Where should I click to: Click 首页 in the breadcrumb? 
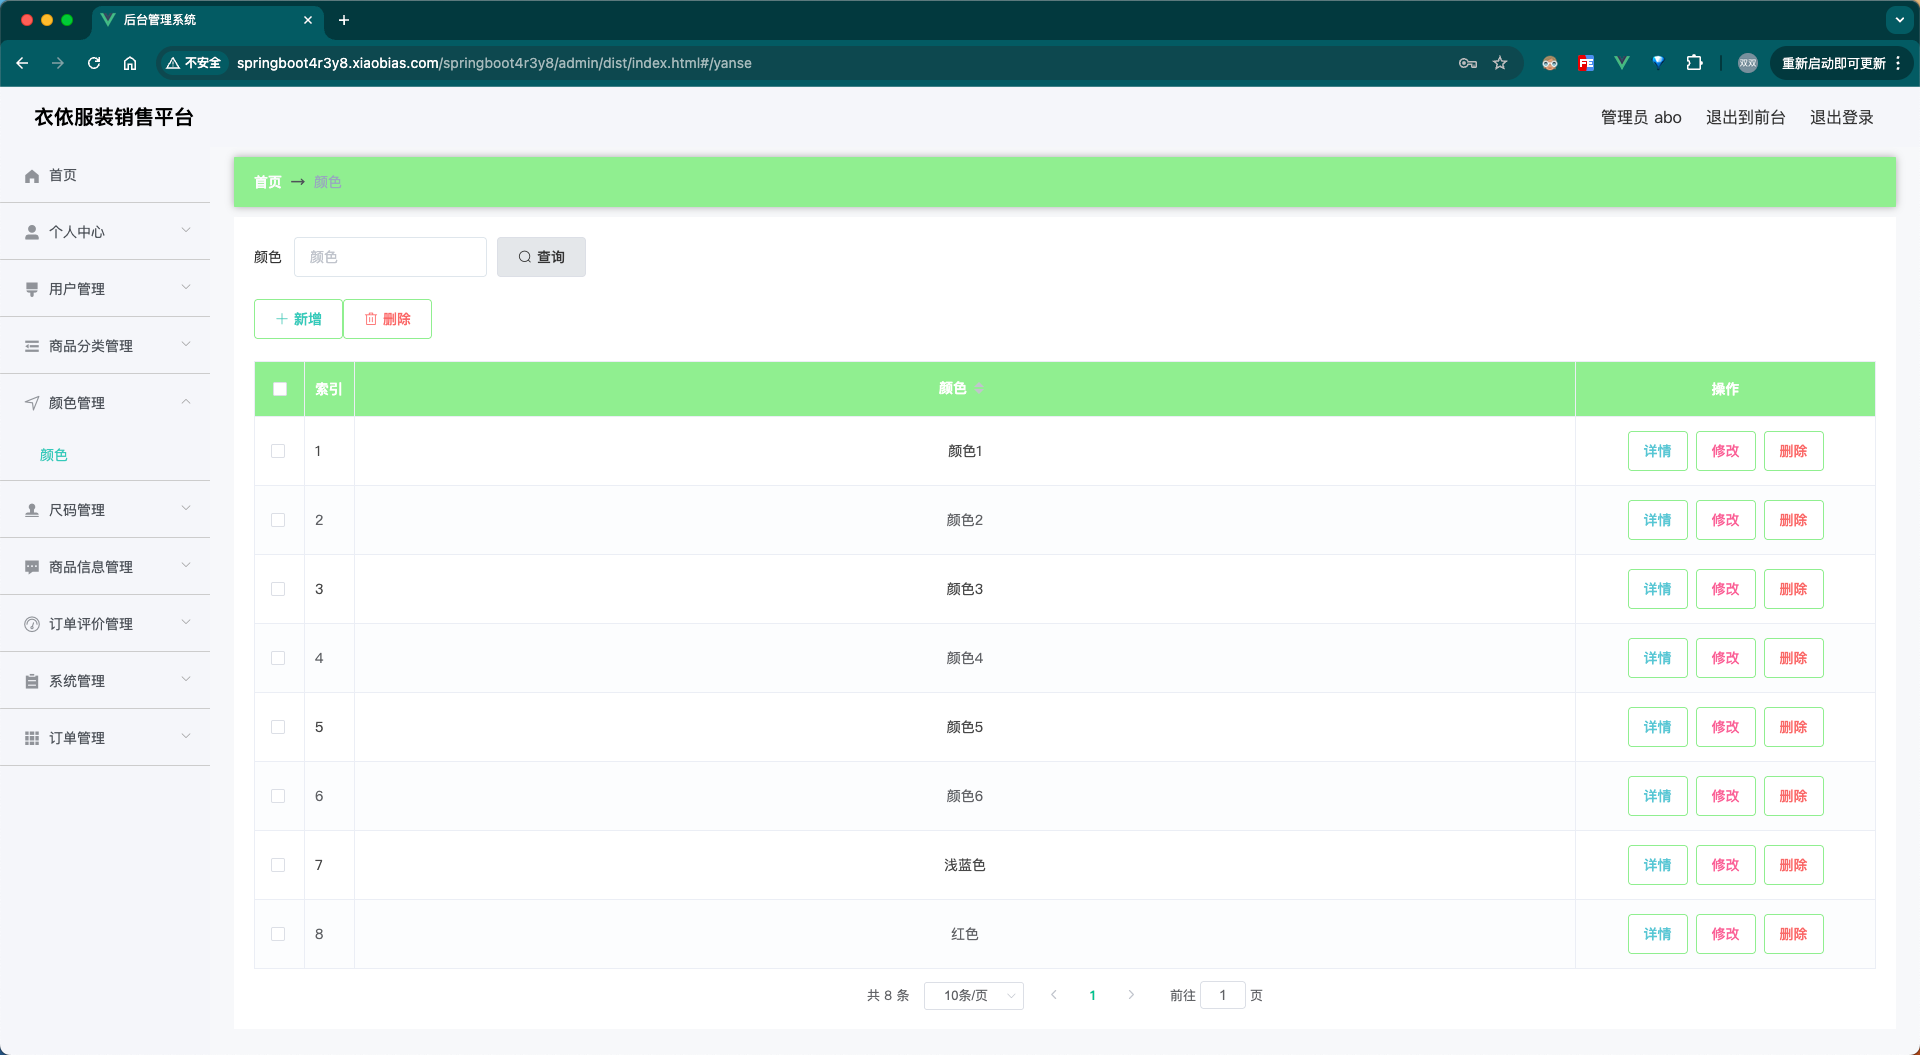click(268, 182)
